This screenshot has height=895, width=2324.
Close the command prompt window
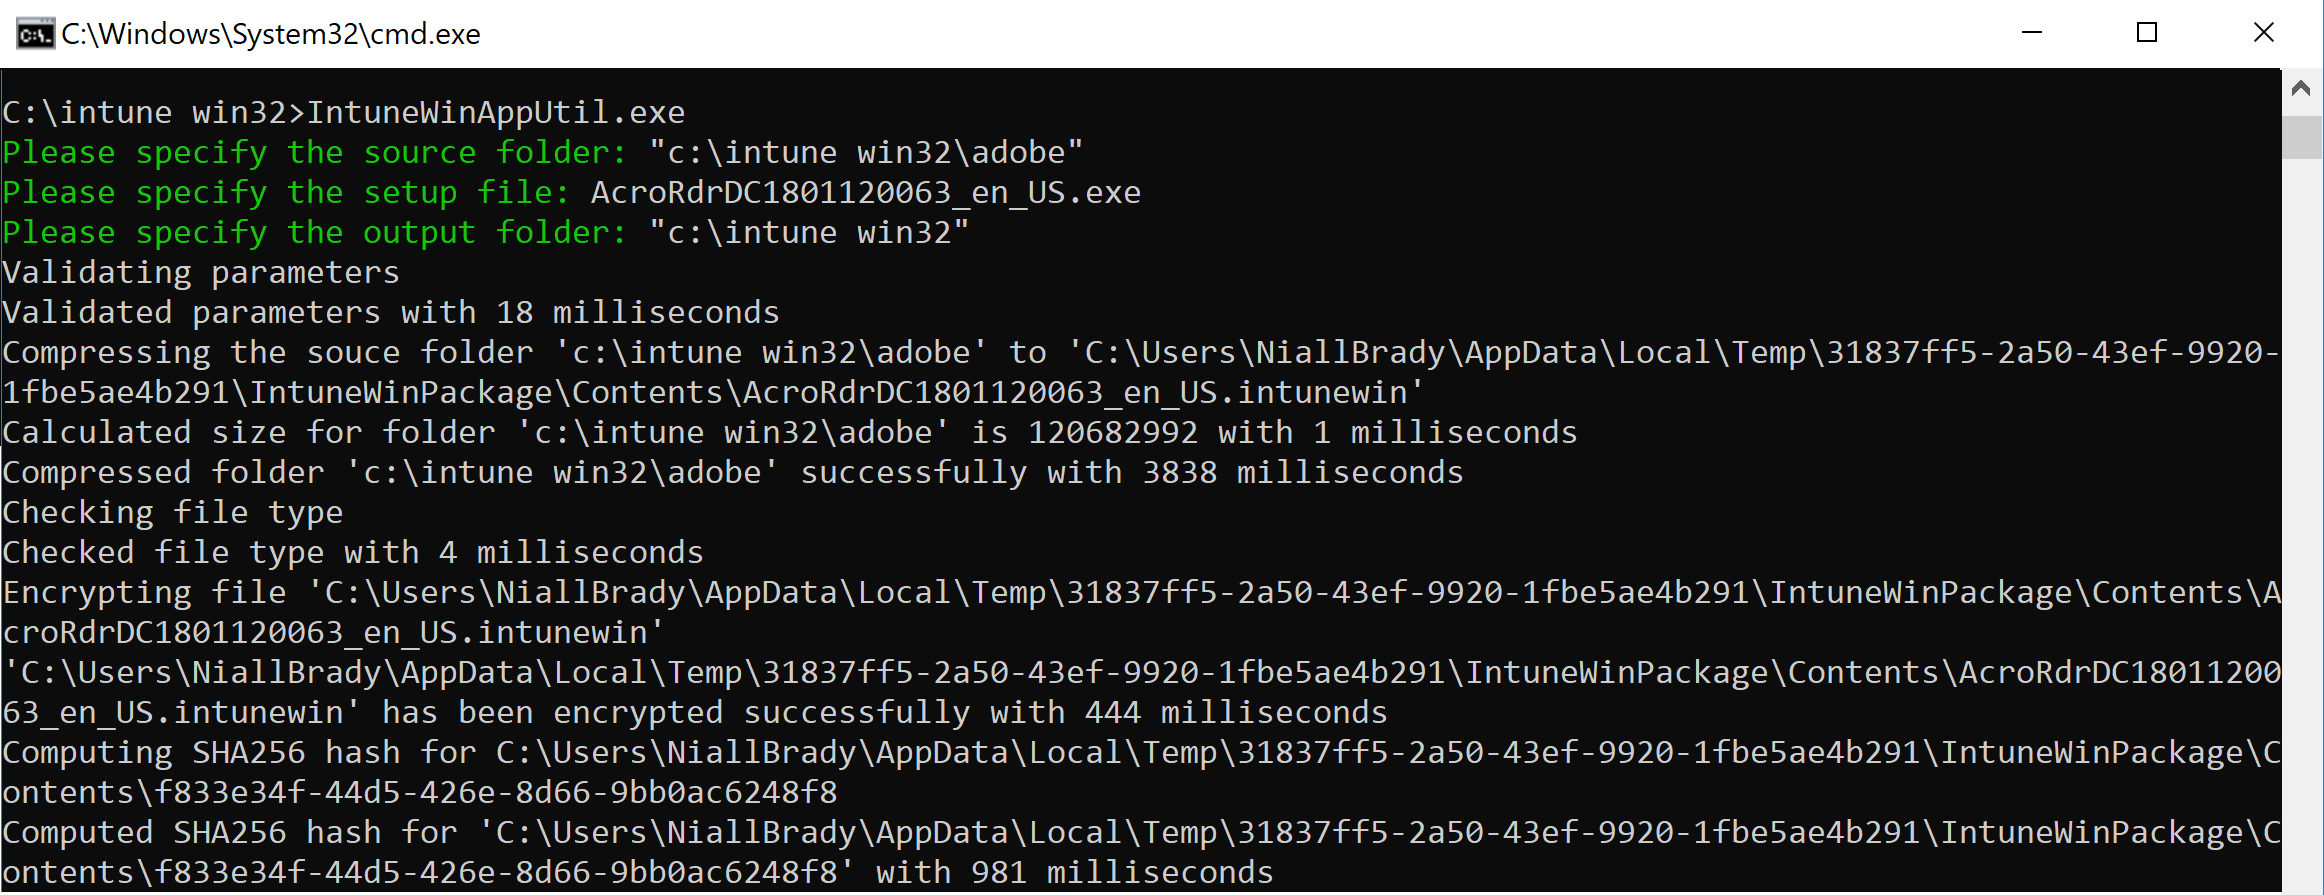2264,33
